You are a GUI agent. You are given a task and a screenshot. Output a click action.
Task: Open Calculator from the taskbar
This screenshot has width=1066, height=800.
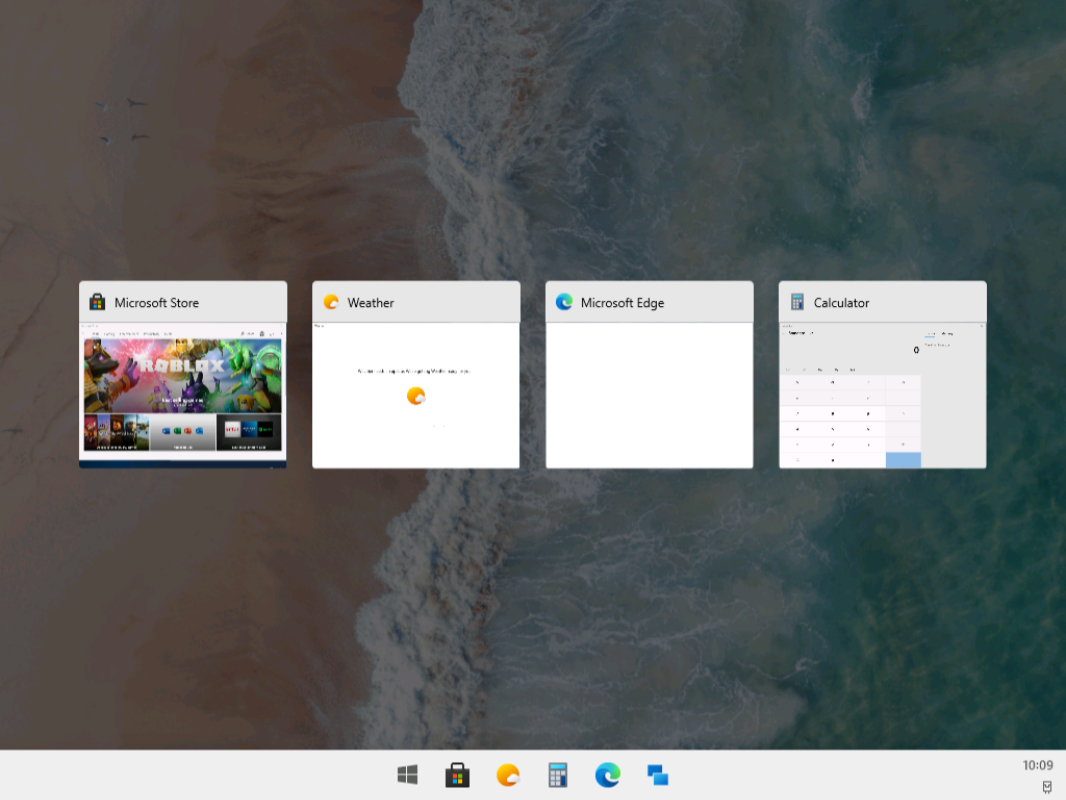[x=557, y=775]
